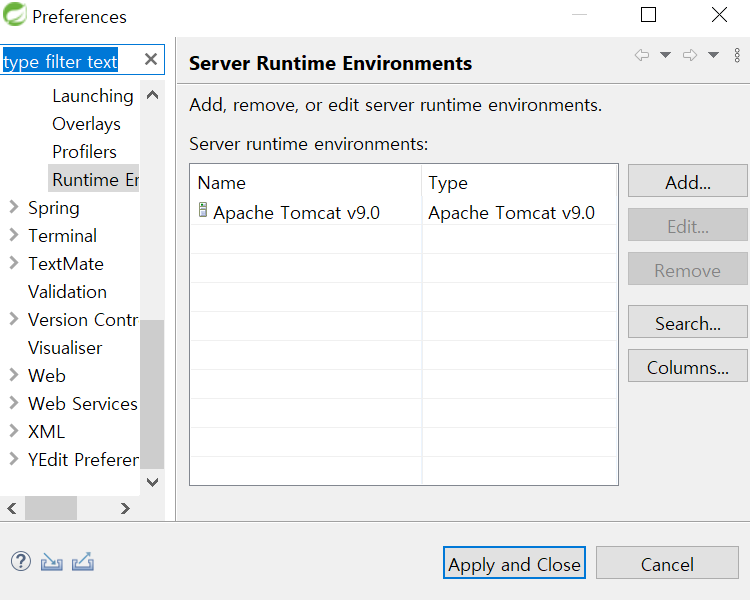This screenshot has height=600, width=750.
Task: Click the Spring leaf window icon
Action: (x=14, y=14)
